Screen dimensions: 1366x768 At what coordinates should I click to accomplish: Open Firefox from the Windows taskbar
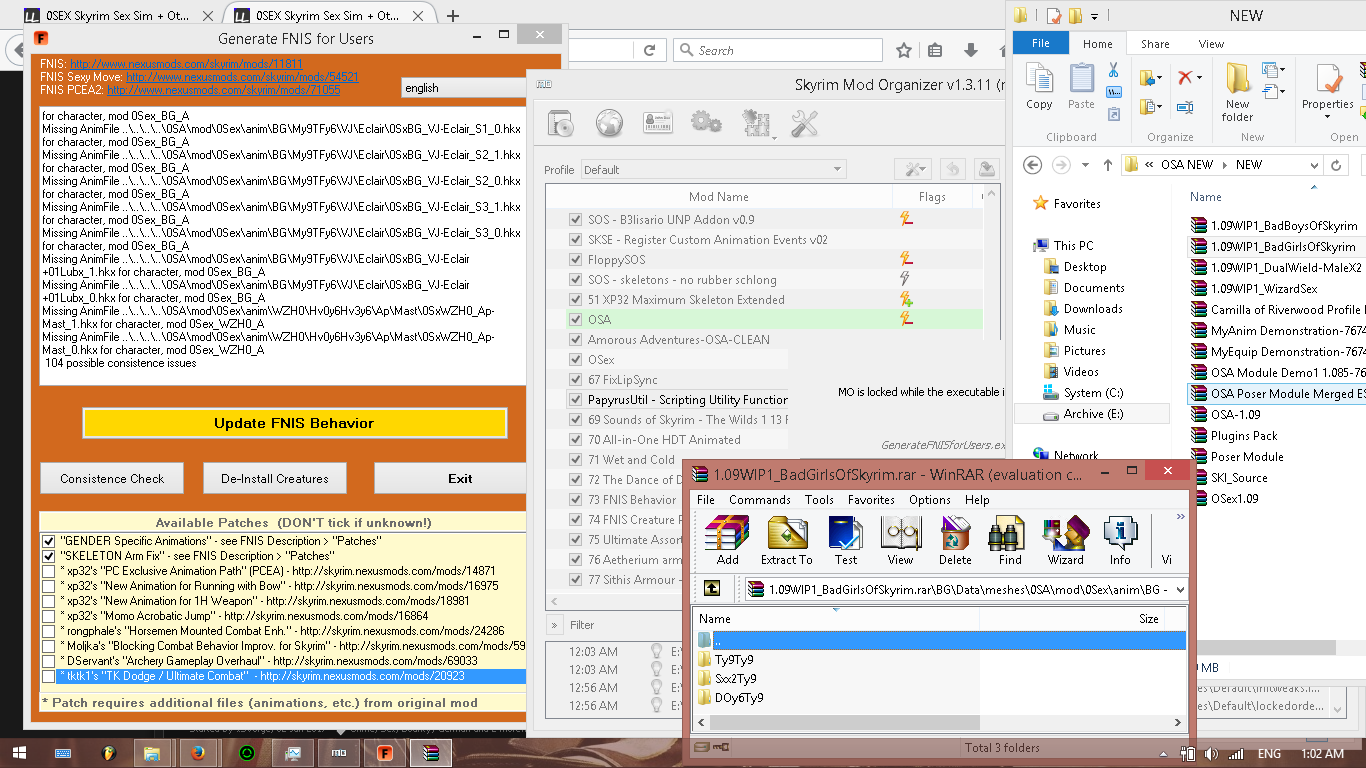click(197, 753)
